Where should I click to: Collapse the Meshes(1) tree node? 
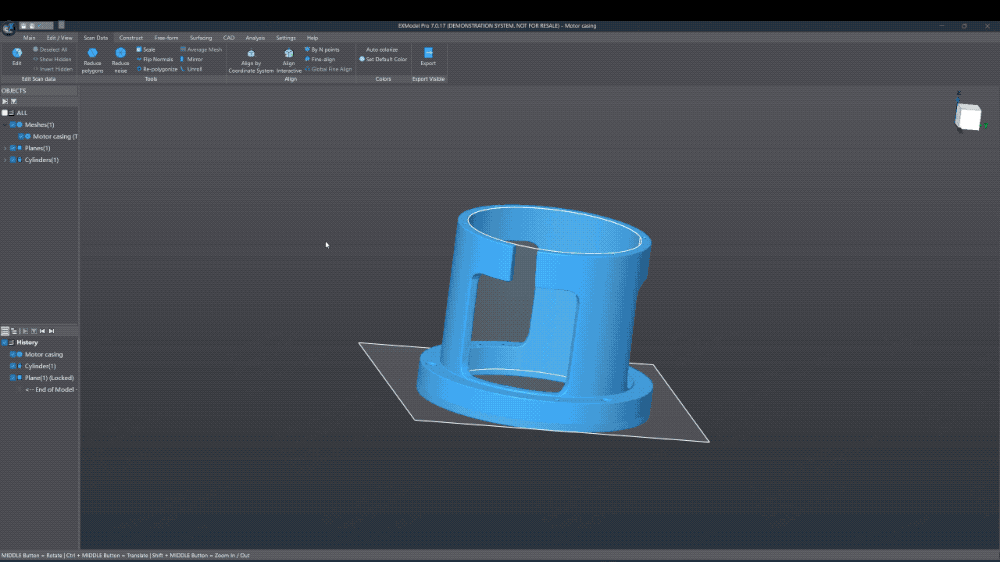tap(5, 125)
